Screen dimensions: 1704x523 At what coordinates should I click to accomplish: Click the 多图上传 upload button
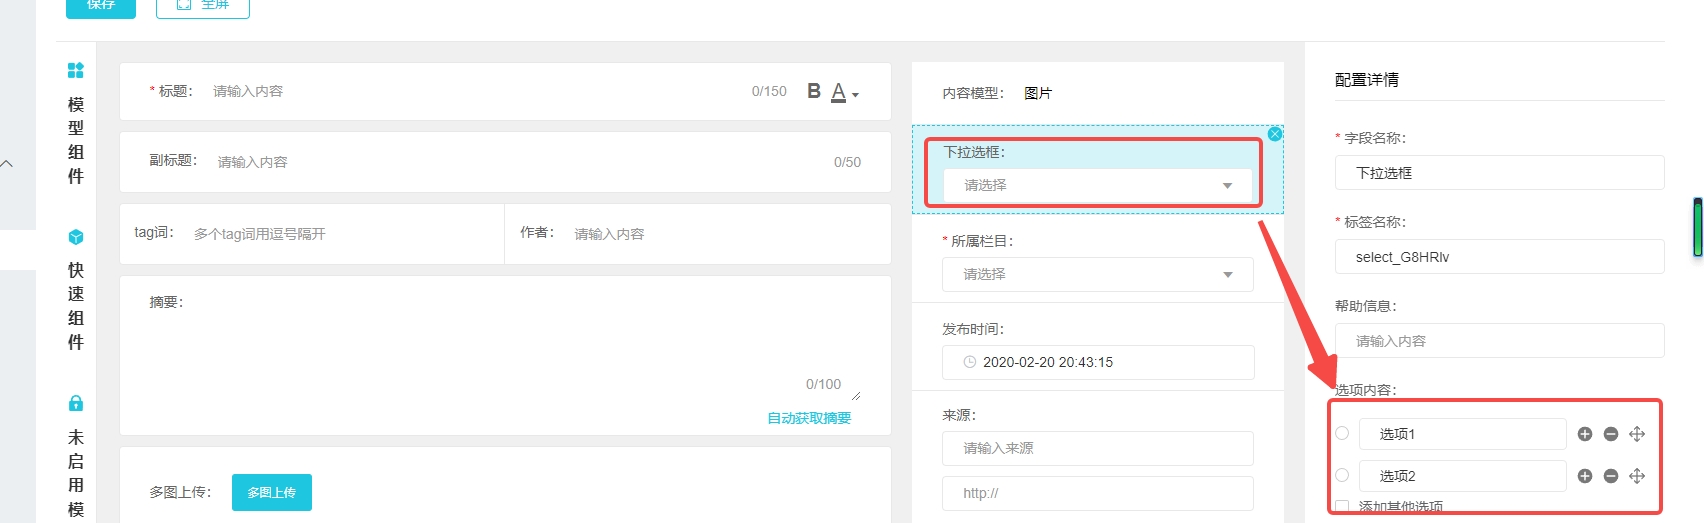click(x=272, y=492)
